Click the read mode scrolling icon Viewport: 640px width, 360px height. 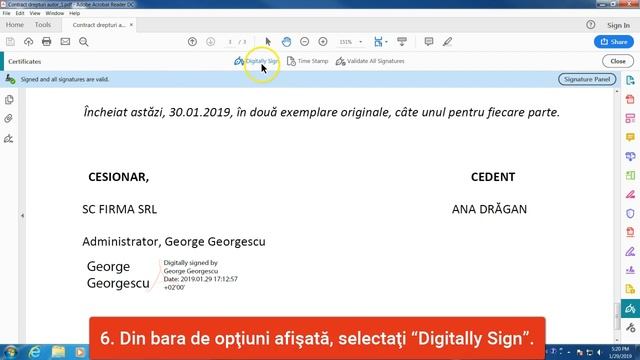(402, 42)
